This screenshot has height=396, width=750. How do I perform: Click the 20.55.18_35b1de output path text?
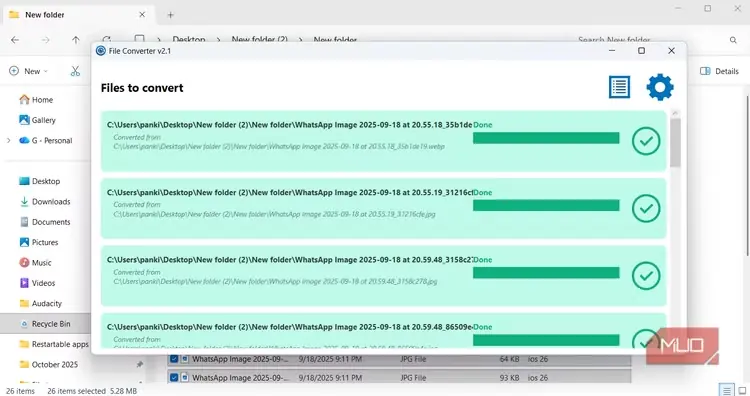point(289,125)
